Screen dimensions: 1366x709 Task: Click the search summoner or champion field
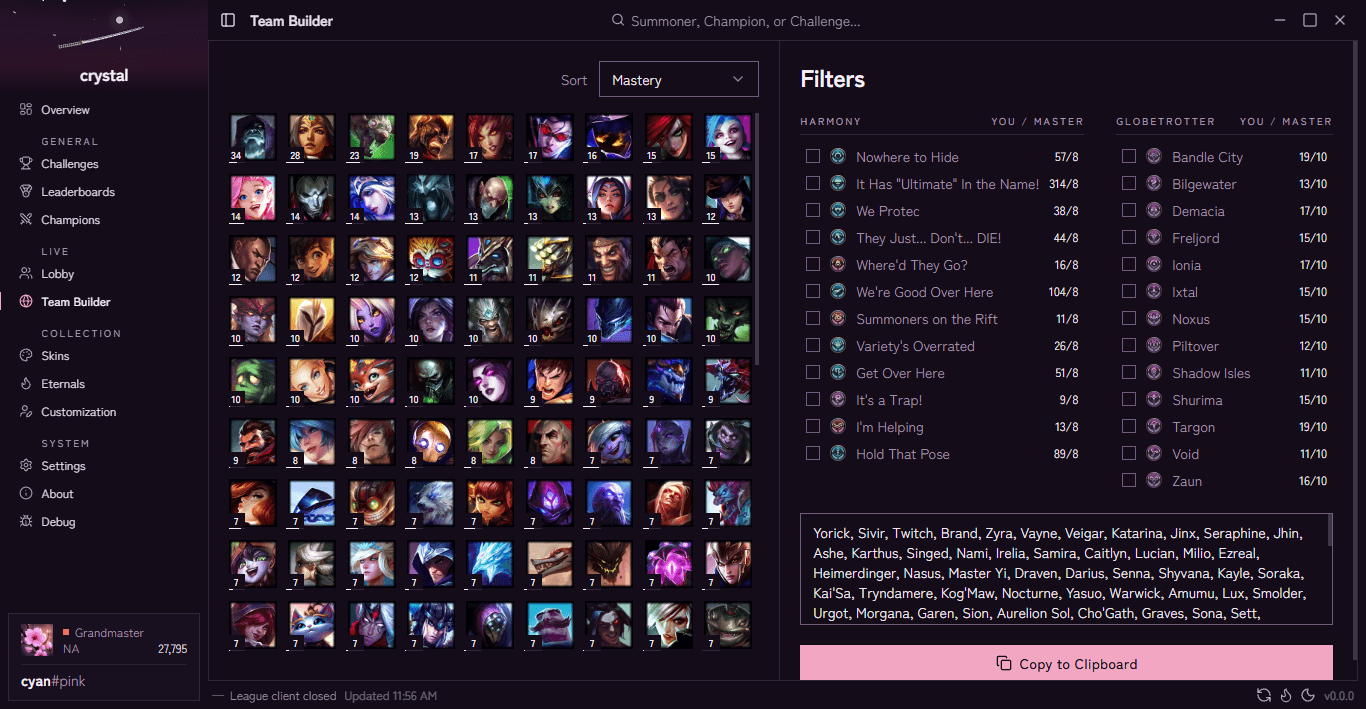[x=735, y=21]
